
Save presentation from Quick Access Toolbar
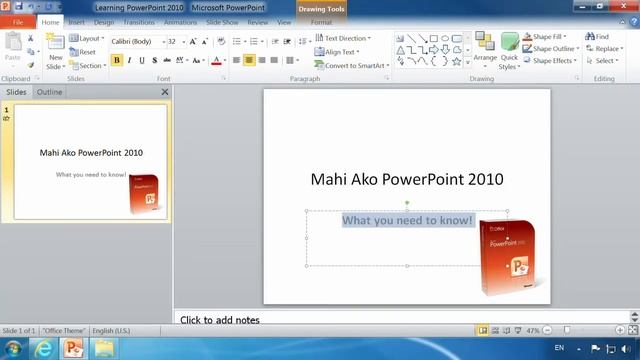[x=19, y=7]
